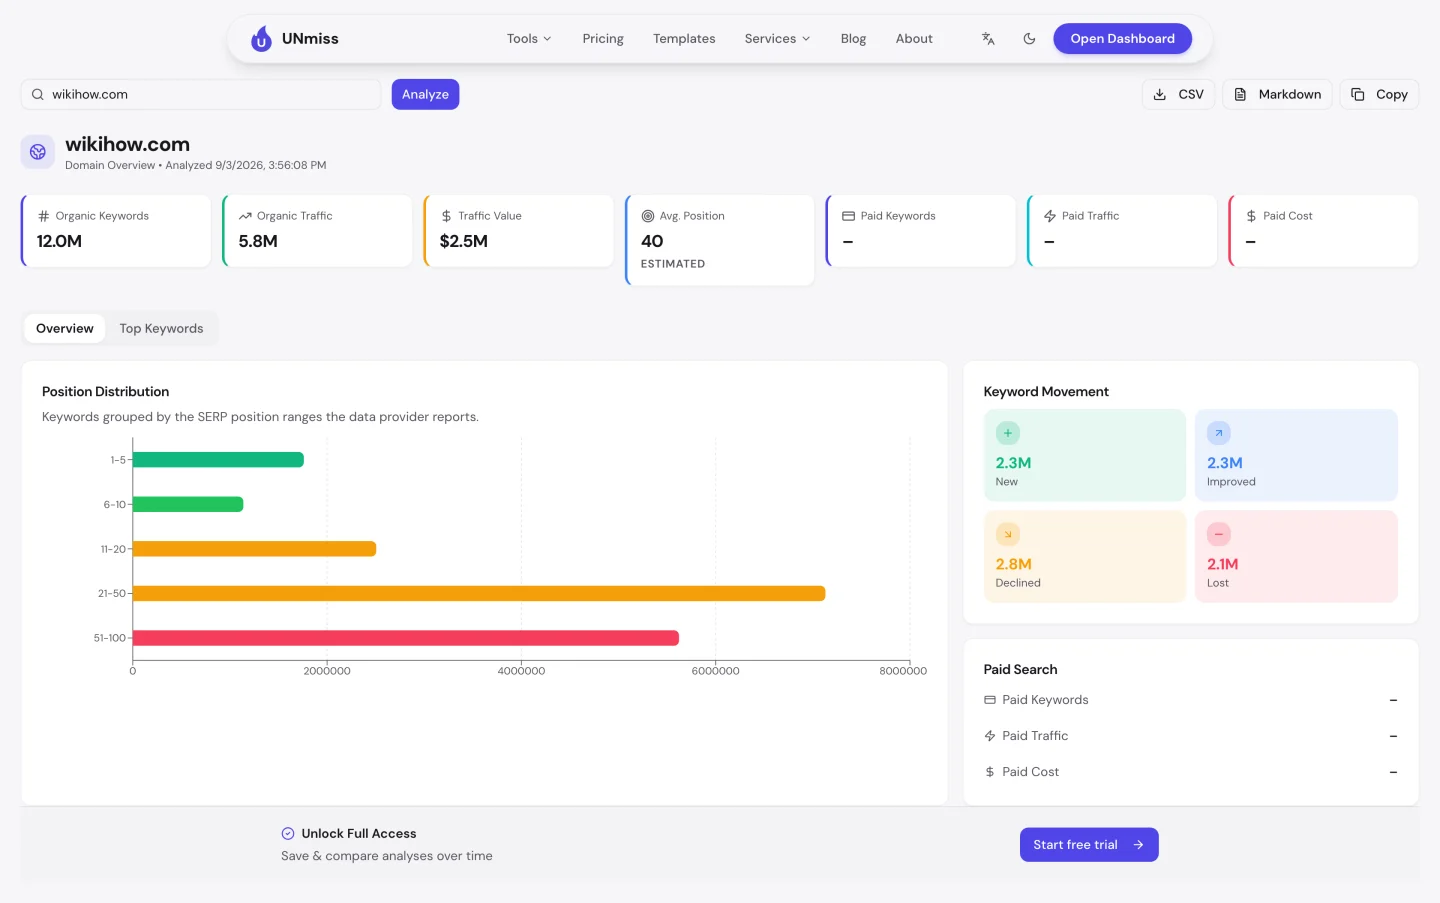Click the Paid Keywords card icon
This screenshot has width=1440, height=903.
point(849,216)
